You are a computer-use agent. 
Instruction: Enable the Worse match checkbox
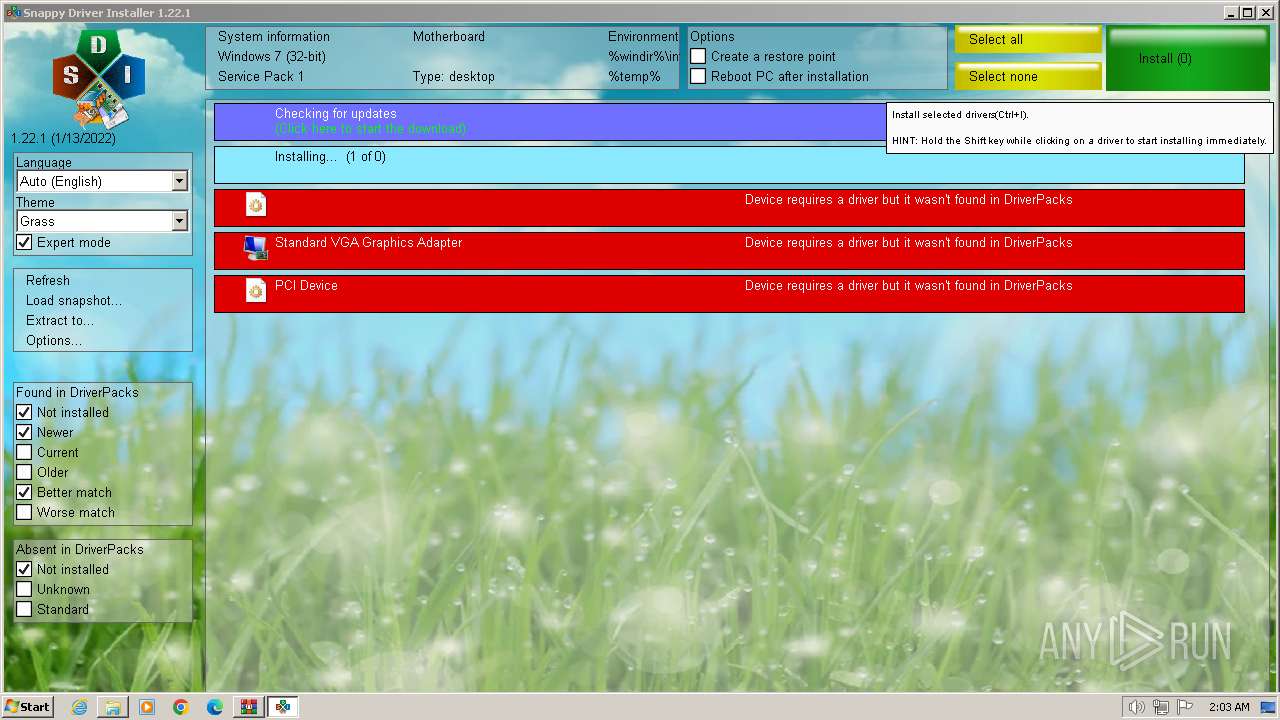coord(24,513)
